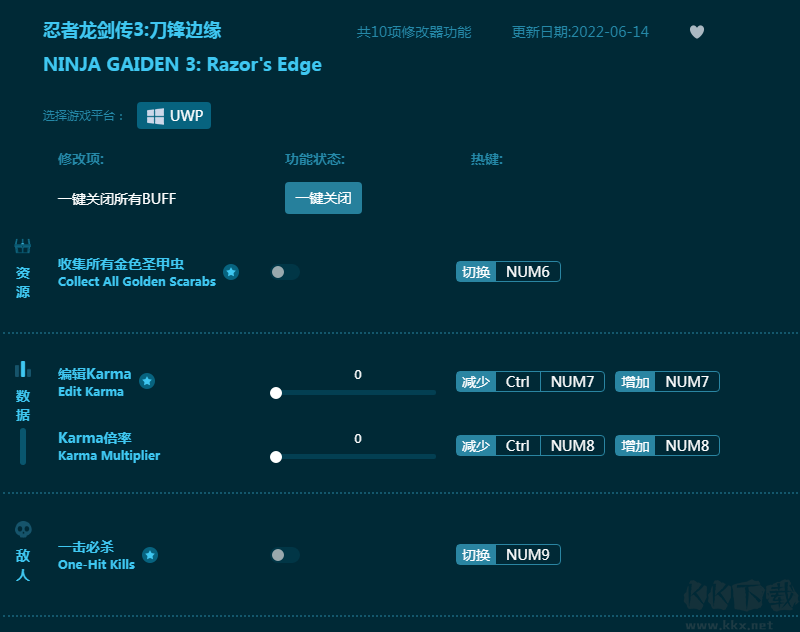The image size is (800, 632).
Task: Select the UWP game platform
Action: tap(174, 116)
